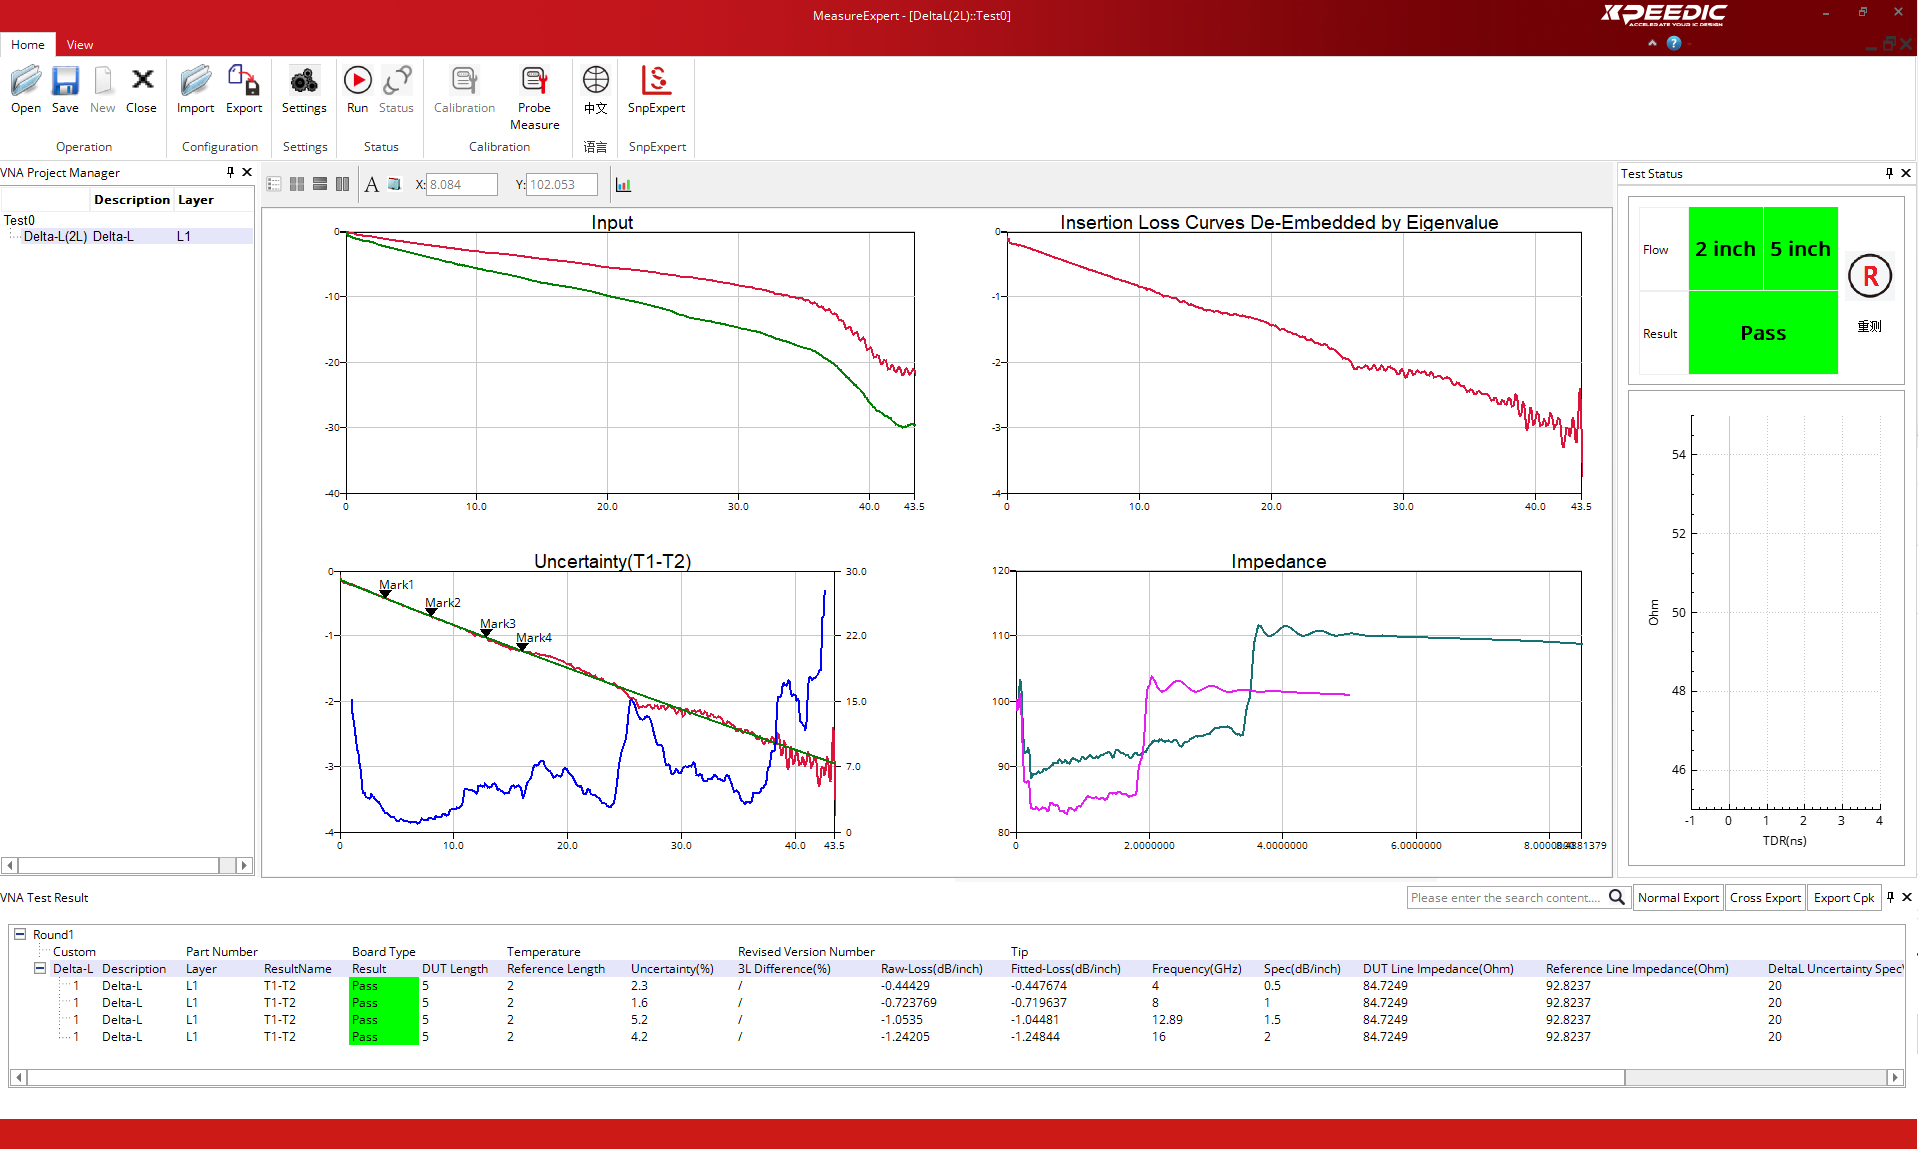The image size is (1918, 1149).
Task: Click the Uncertainty value 5.2
Action: 639,1019
